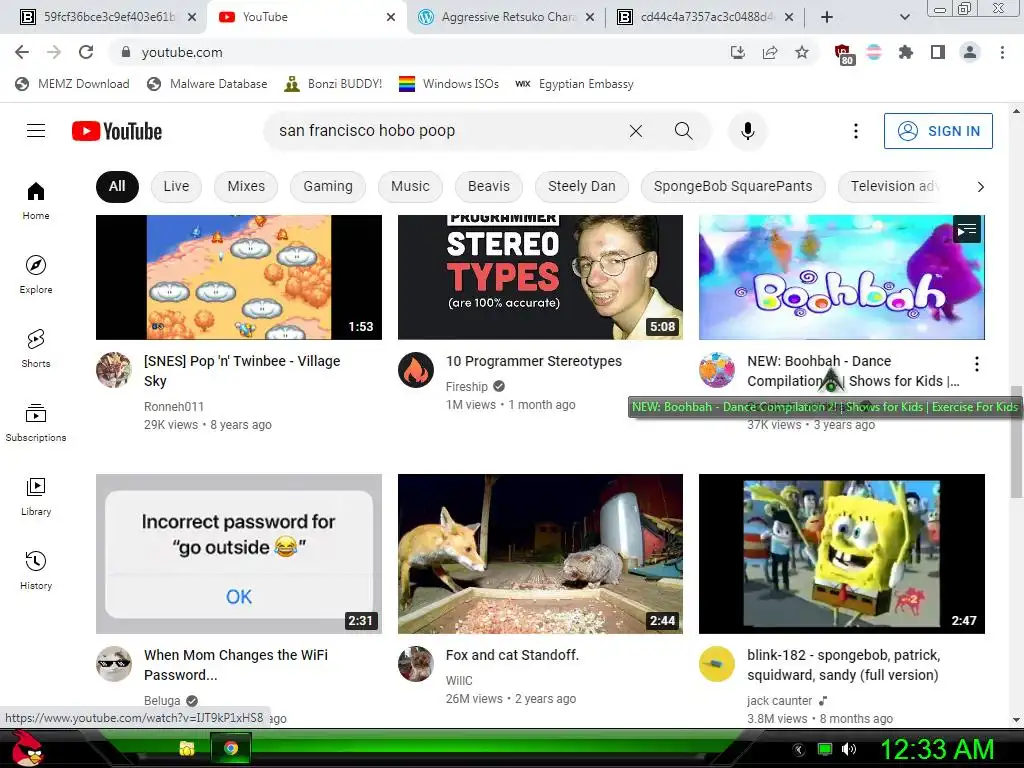Open History in the sidebar
Viewport: 1024px width, 768px height.
(x=36, y=570)
